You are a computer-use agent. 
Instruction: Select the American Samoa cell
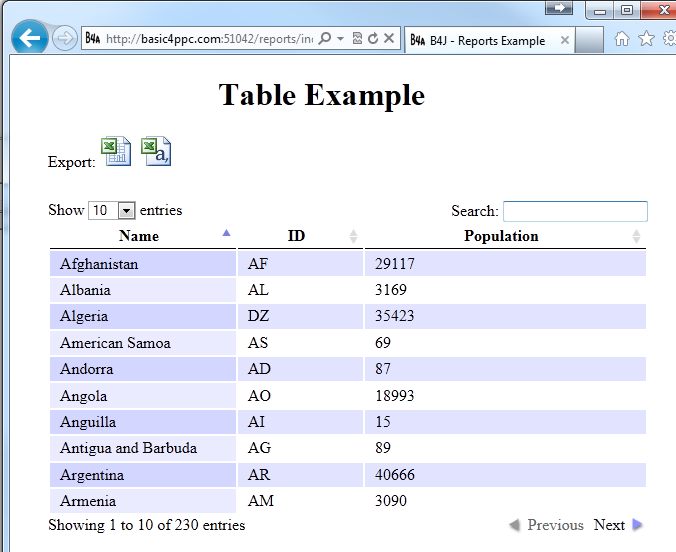click(143, 343)
